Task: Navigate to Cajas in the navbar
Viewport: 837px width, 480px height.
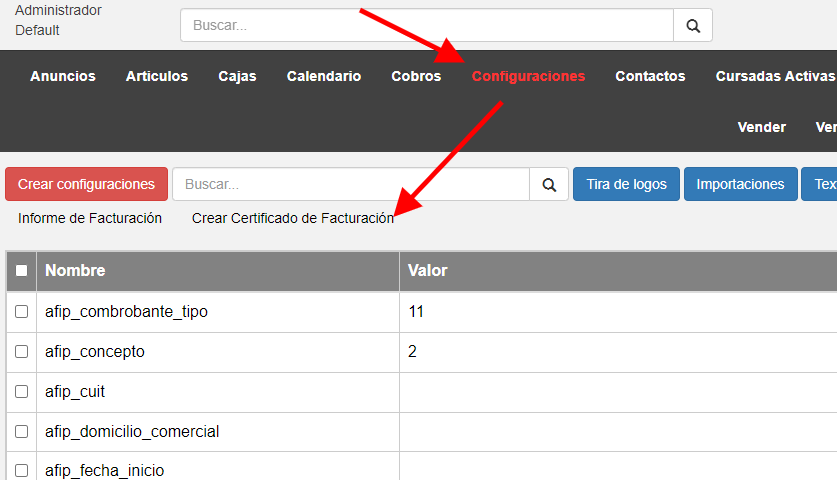Action: pos(237,76)
